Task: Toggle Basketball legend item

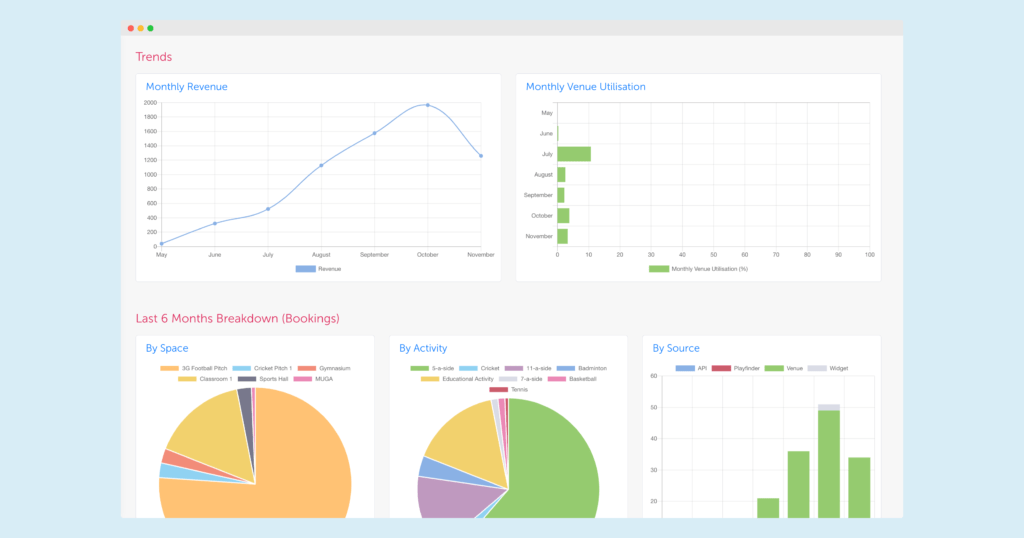Action: pyautogui.click(x=572, y=379)
